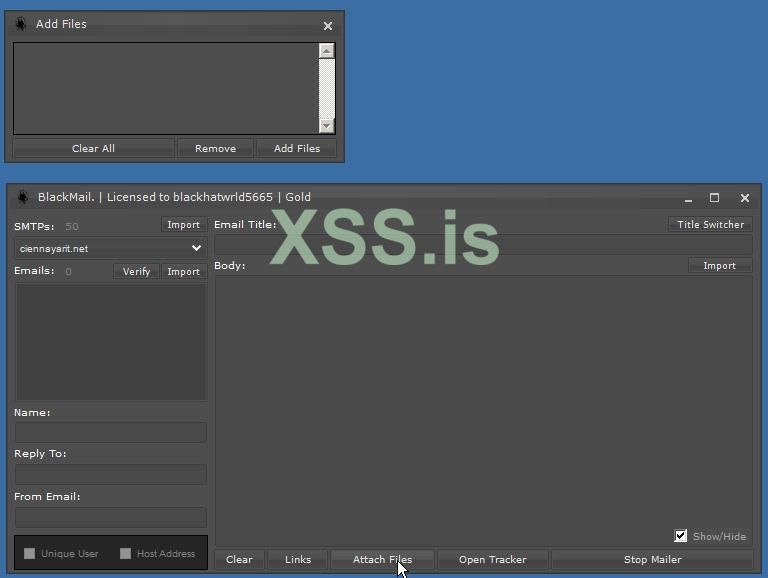Click the Add Files button

point(297,148)
